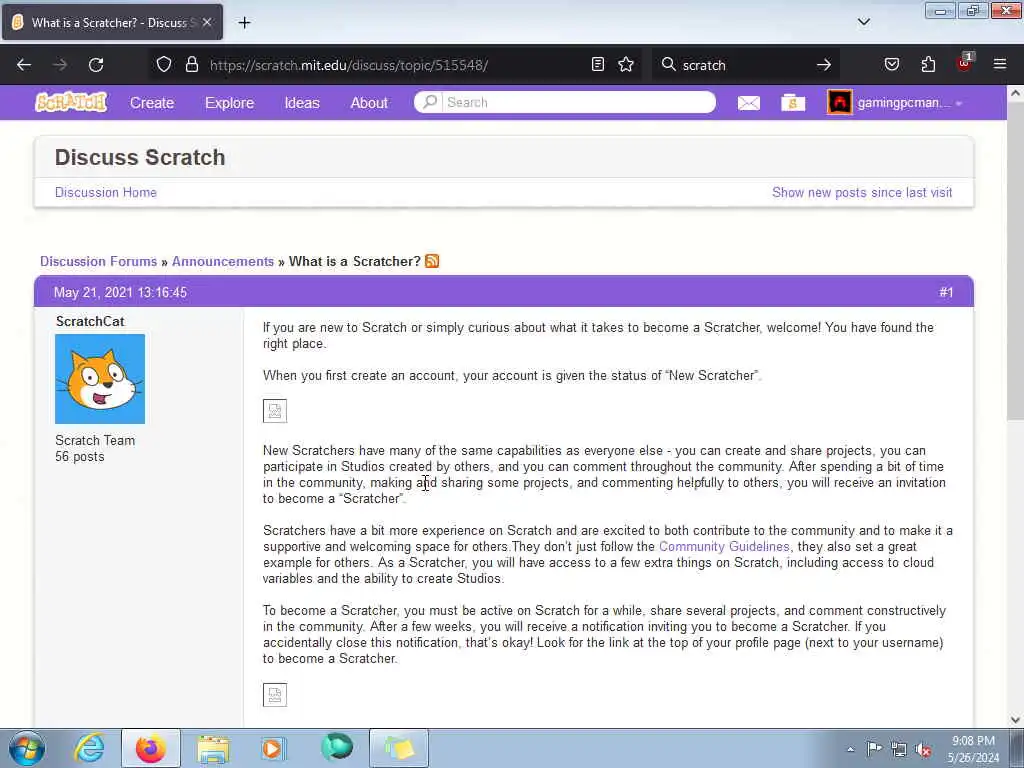
Task: Select the 'What is a Scratcher?' browser tab
Action: pos(112,22)
